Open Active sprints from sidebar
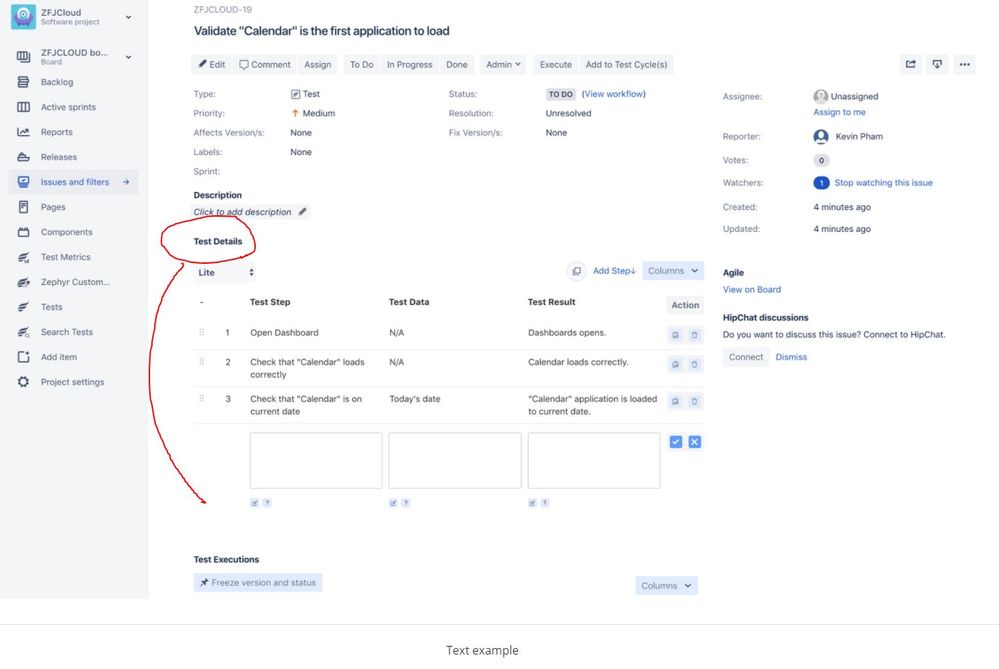999x669 pixels. (68, 107)
